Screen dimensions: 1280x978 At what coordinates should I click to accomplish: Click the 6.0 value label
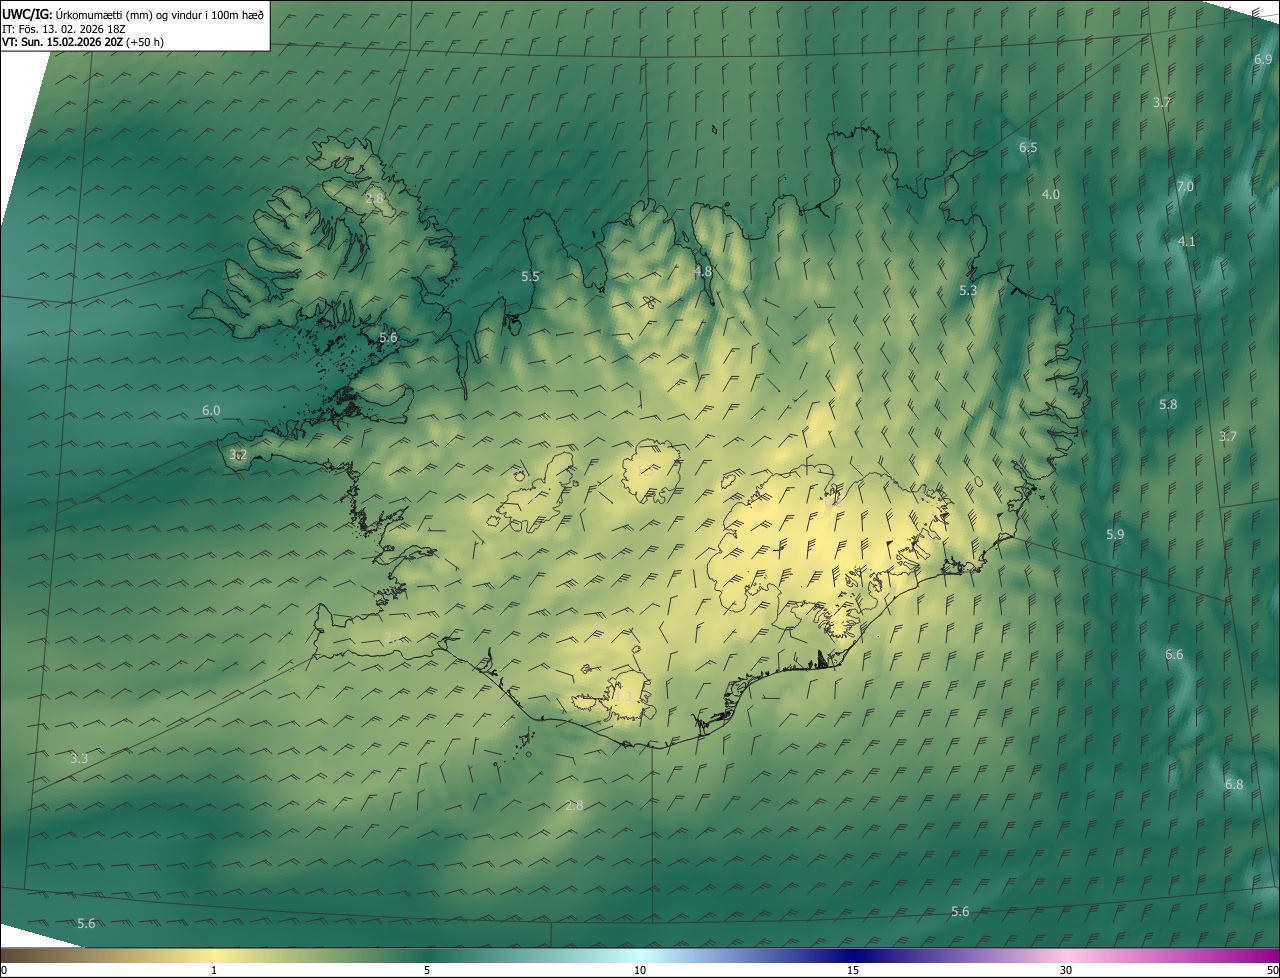pyautogui.click(x=211, y=410)
